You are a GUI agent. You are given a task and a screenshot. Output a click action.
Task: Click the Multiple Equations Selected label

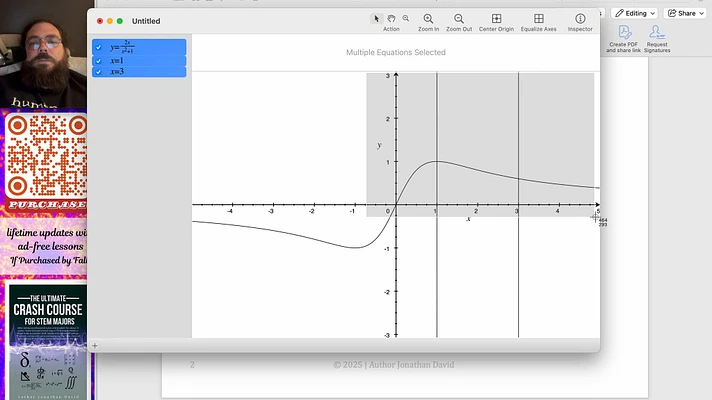[x=396, y=52]
